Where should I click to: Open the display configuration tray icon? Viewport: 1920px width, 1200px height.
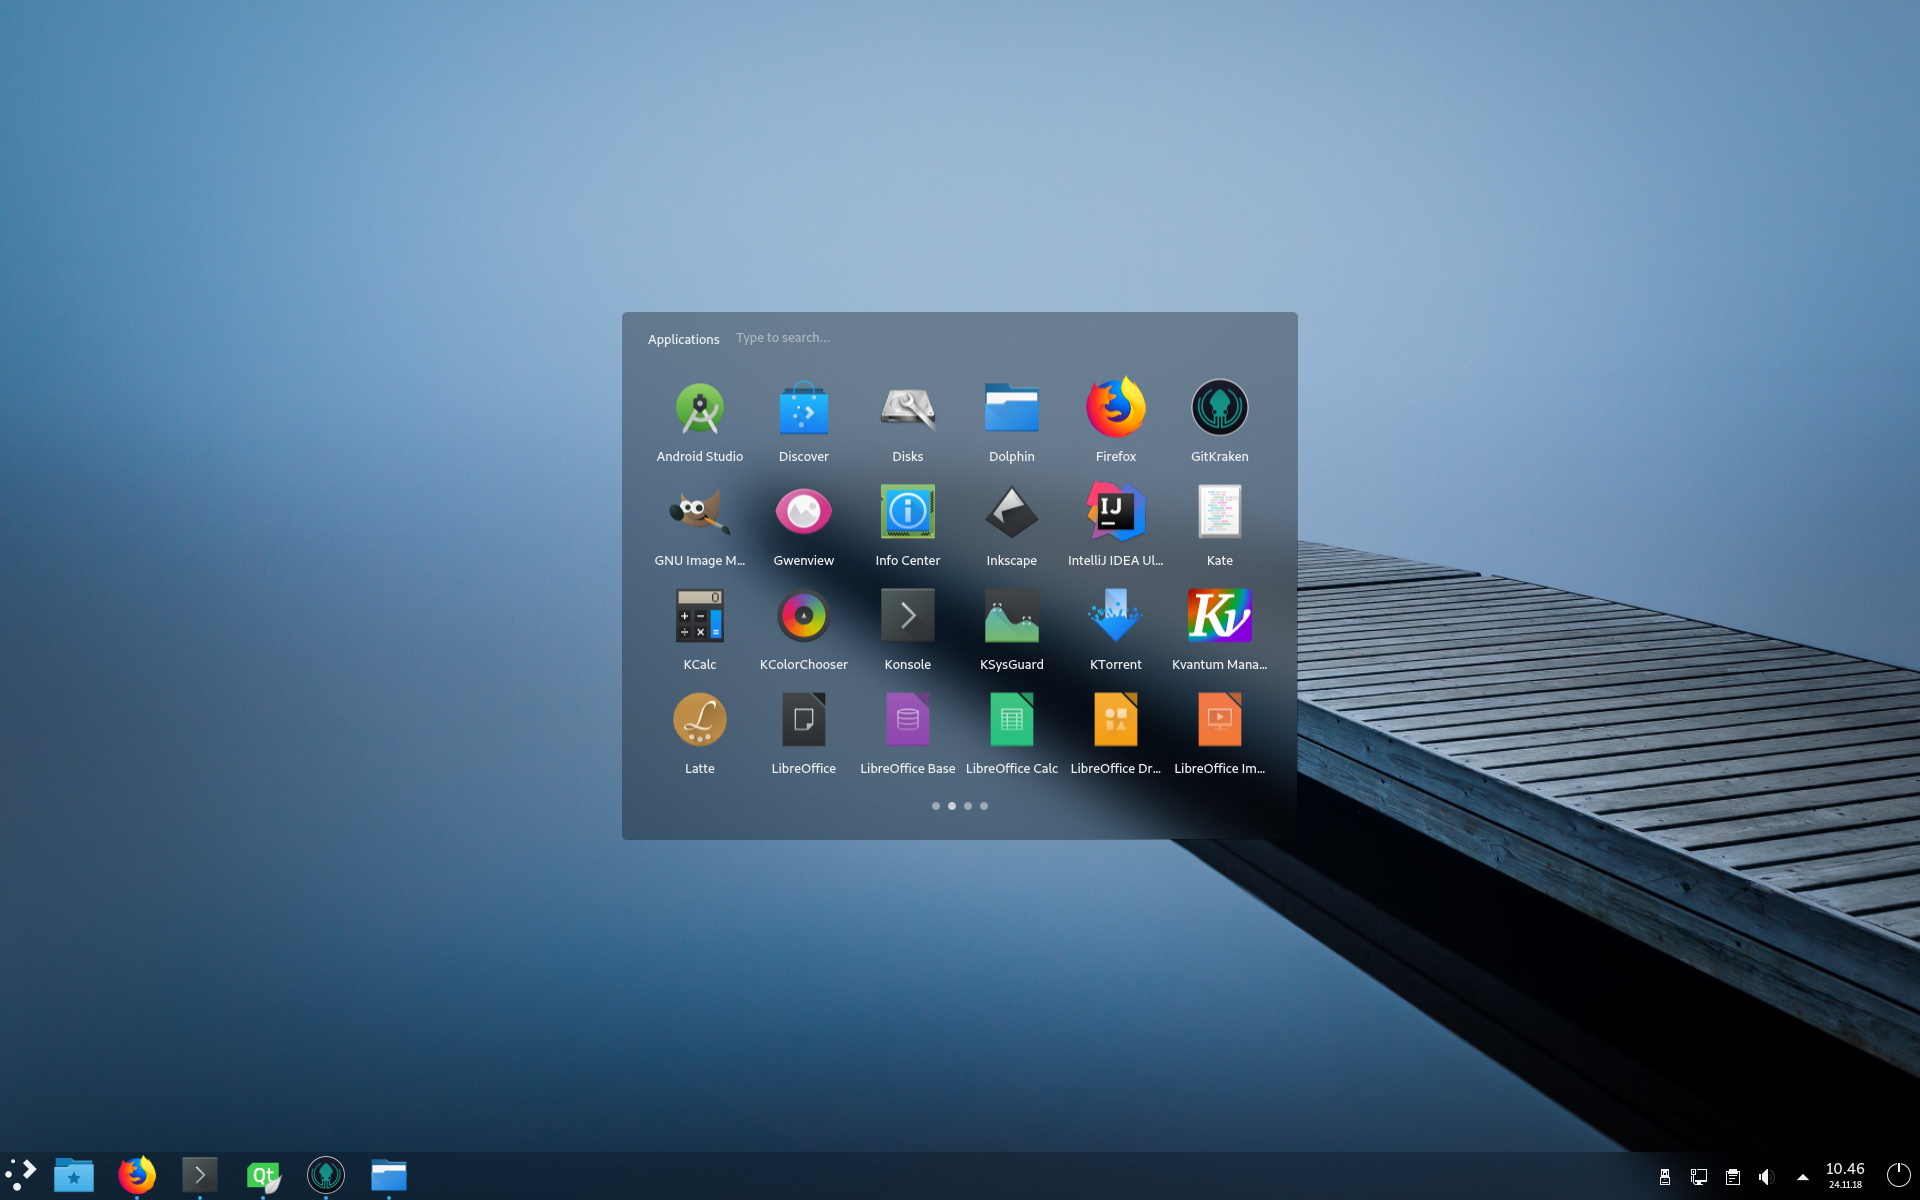pyautogui.click(x=1699, y=1177)
